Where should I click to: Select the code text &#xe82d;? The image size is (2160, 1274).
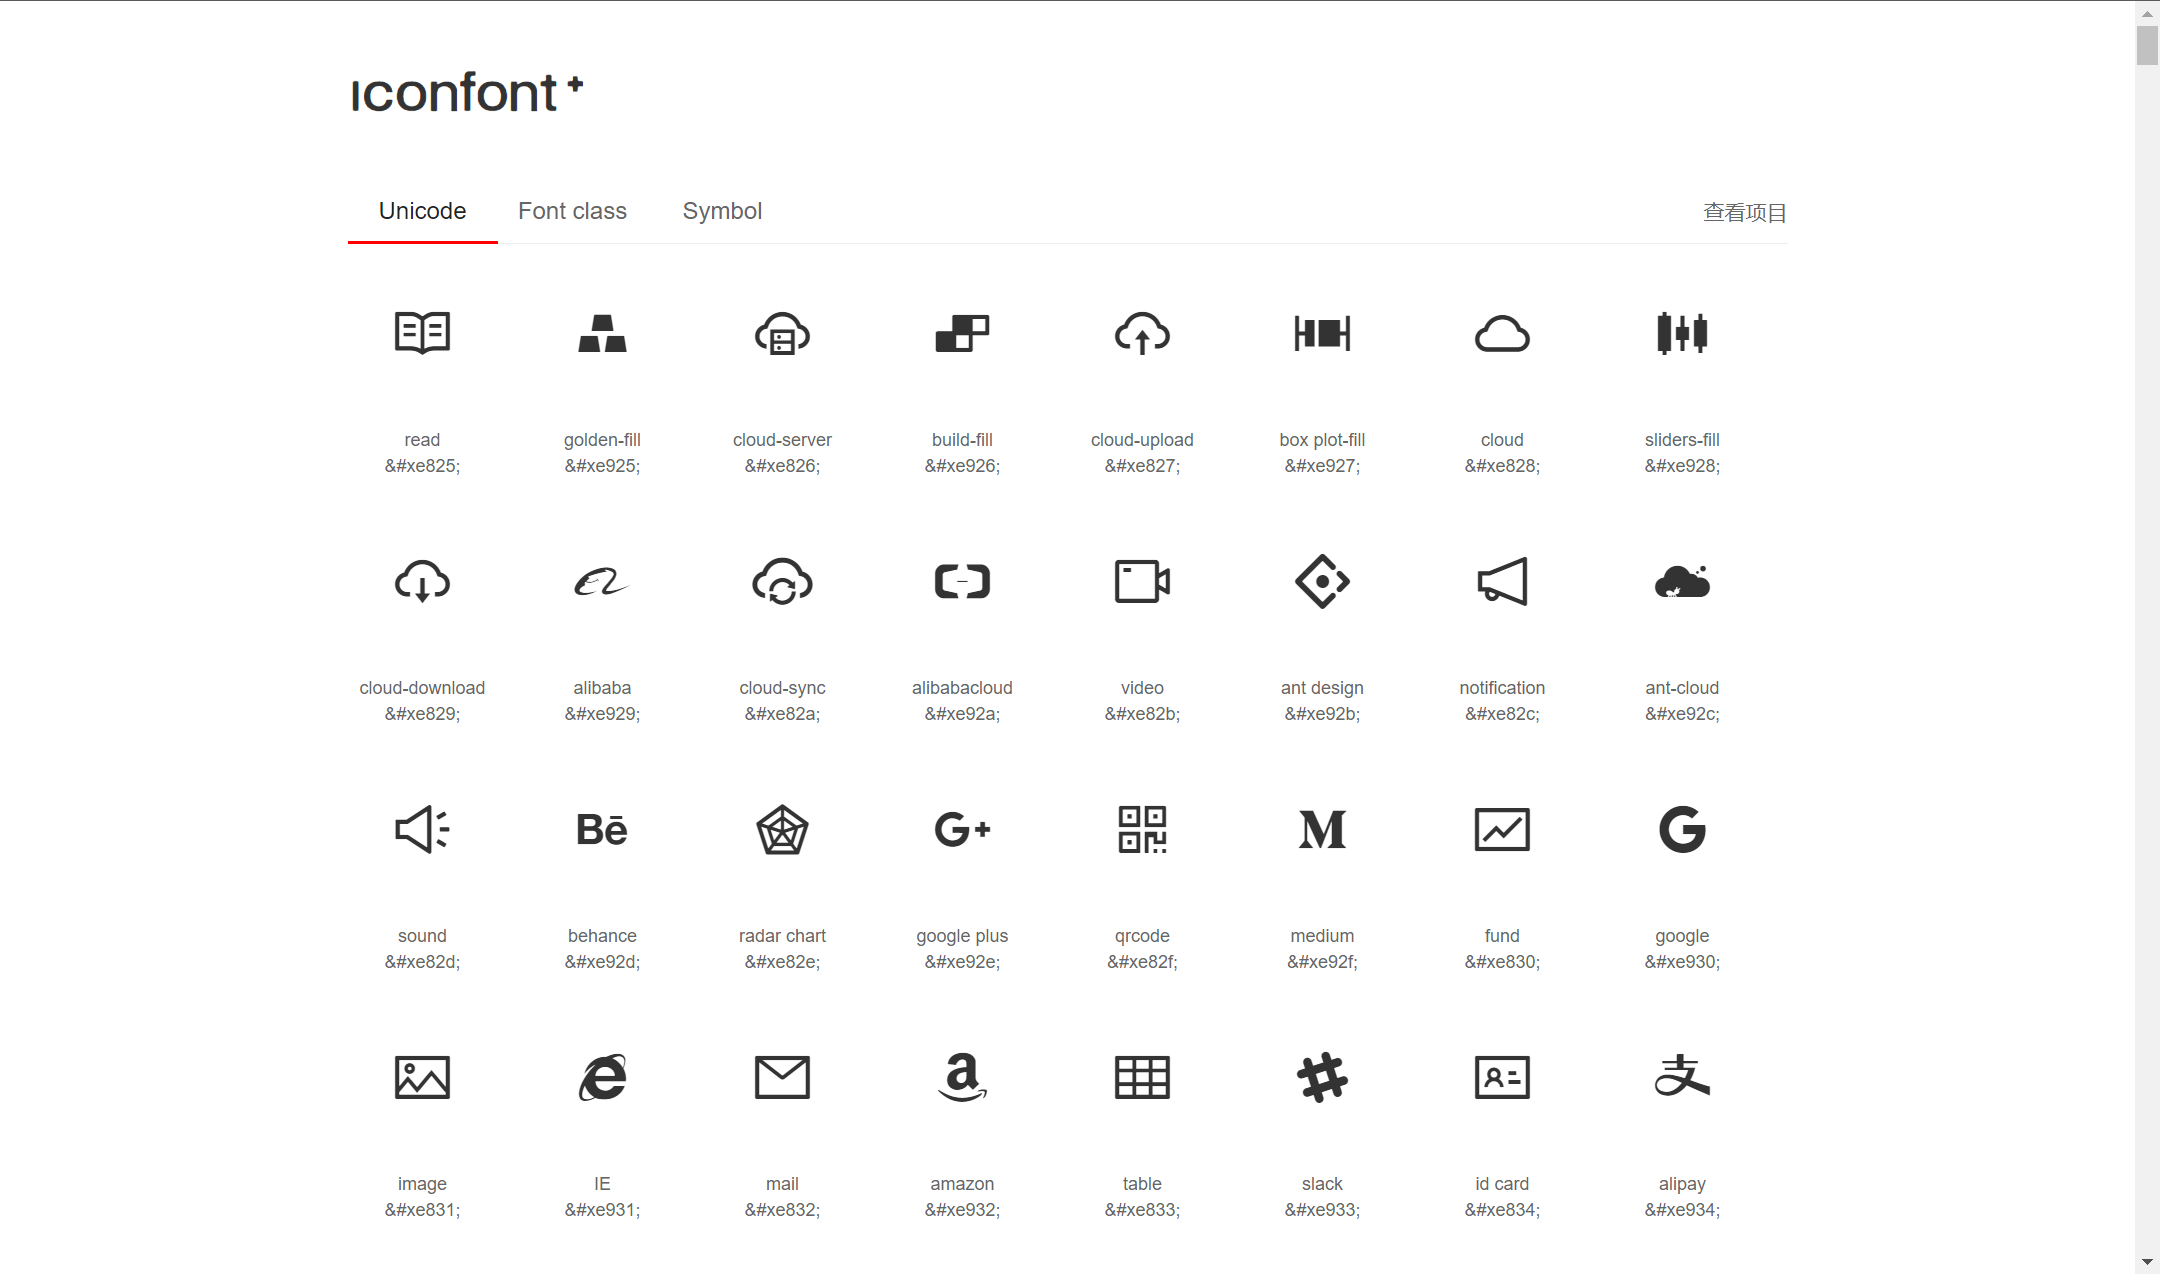pyautogui.click(x=422, y=962)
